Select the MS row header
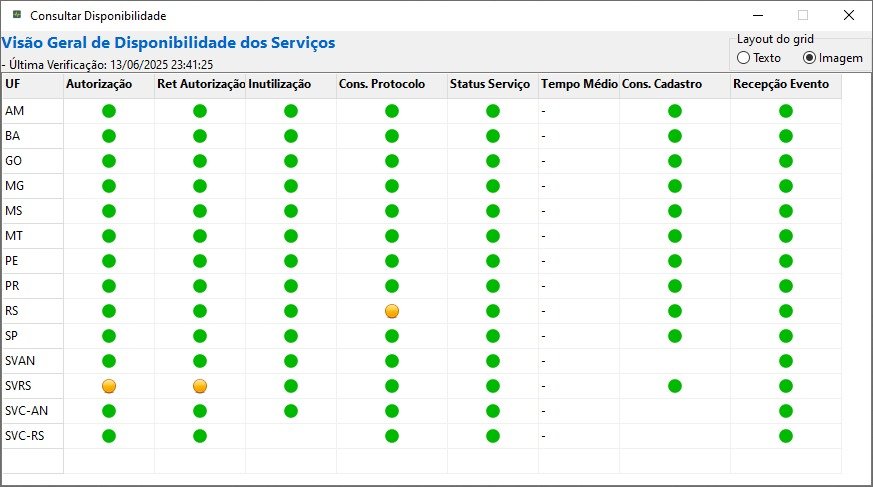 (33, 211)
